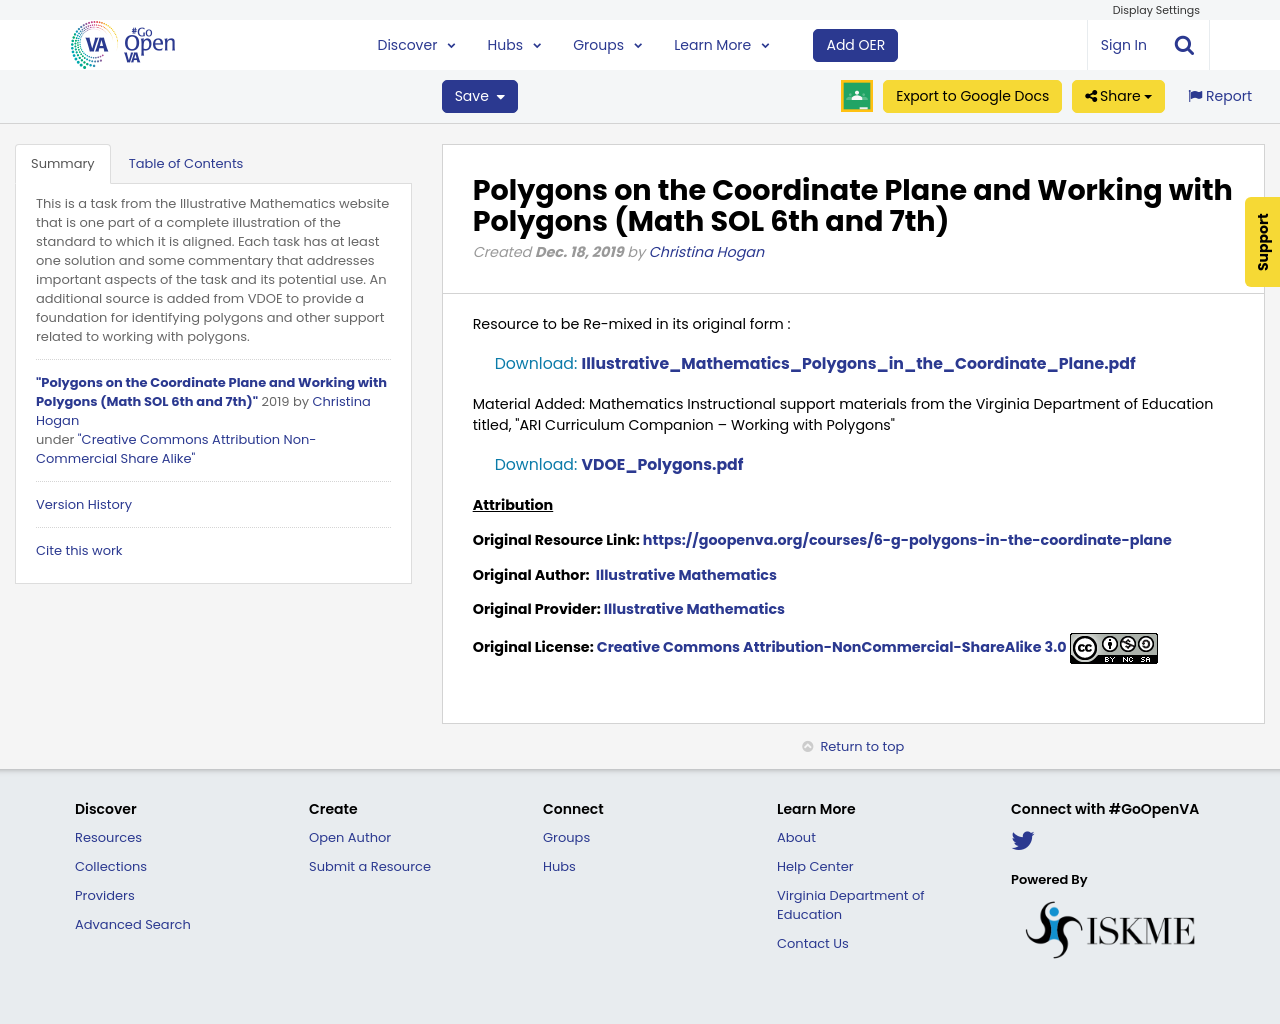Open GoOpenVA's Twitter profile icon
Image resolution: width=1280 pixels, height=1024 pixels.
[x=1023, y=840]
